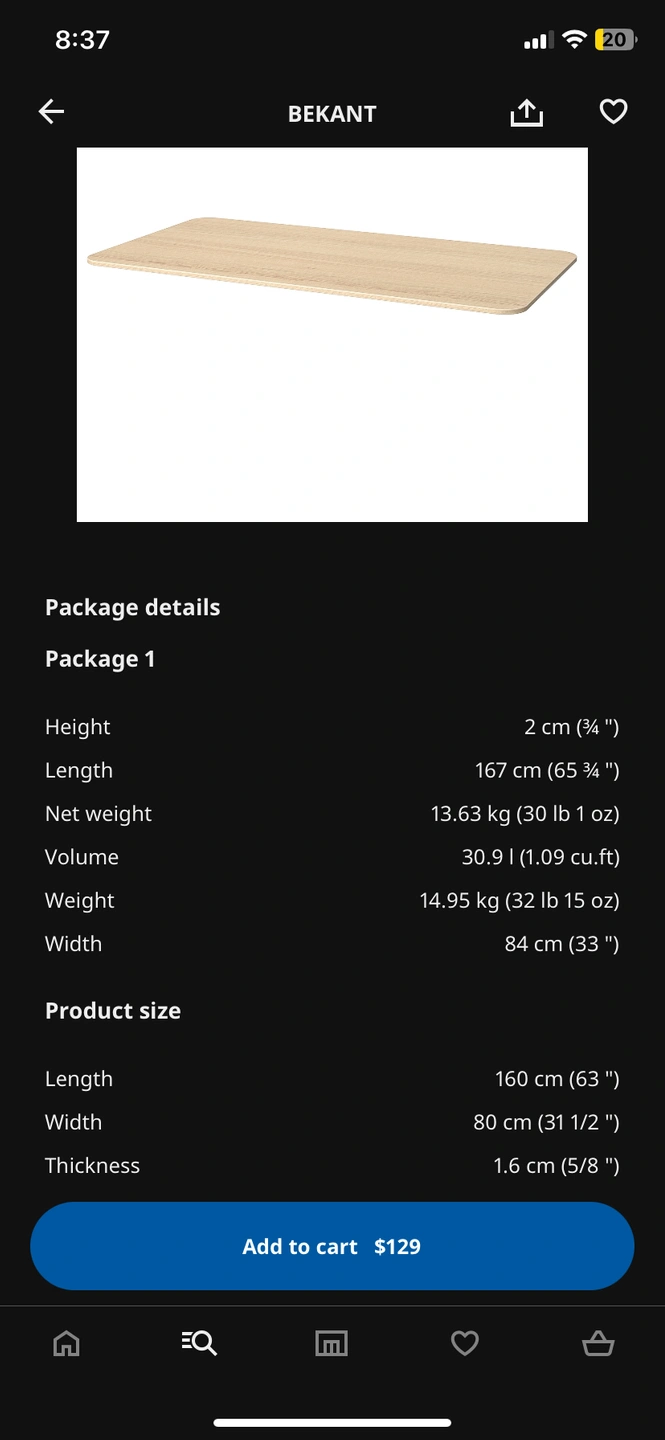Image resolution: width=665 pixels, height=1440 pixels.
Task: Tap the package Length 167 cm row
Action: pyautogui.click(x=332, y=771)
